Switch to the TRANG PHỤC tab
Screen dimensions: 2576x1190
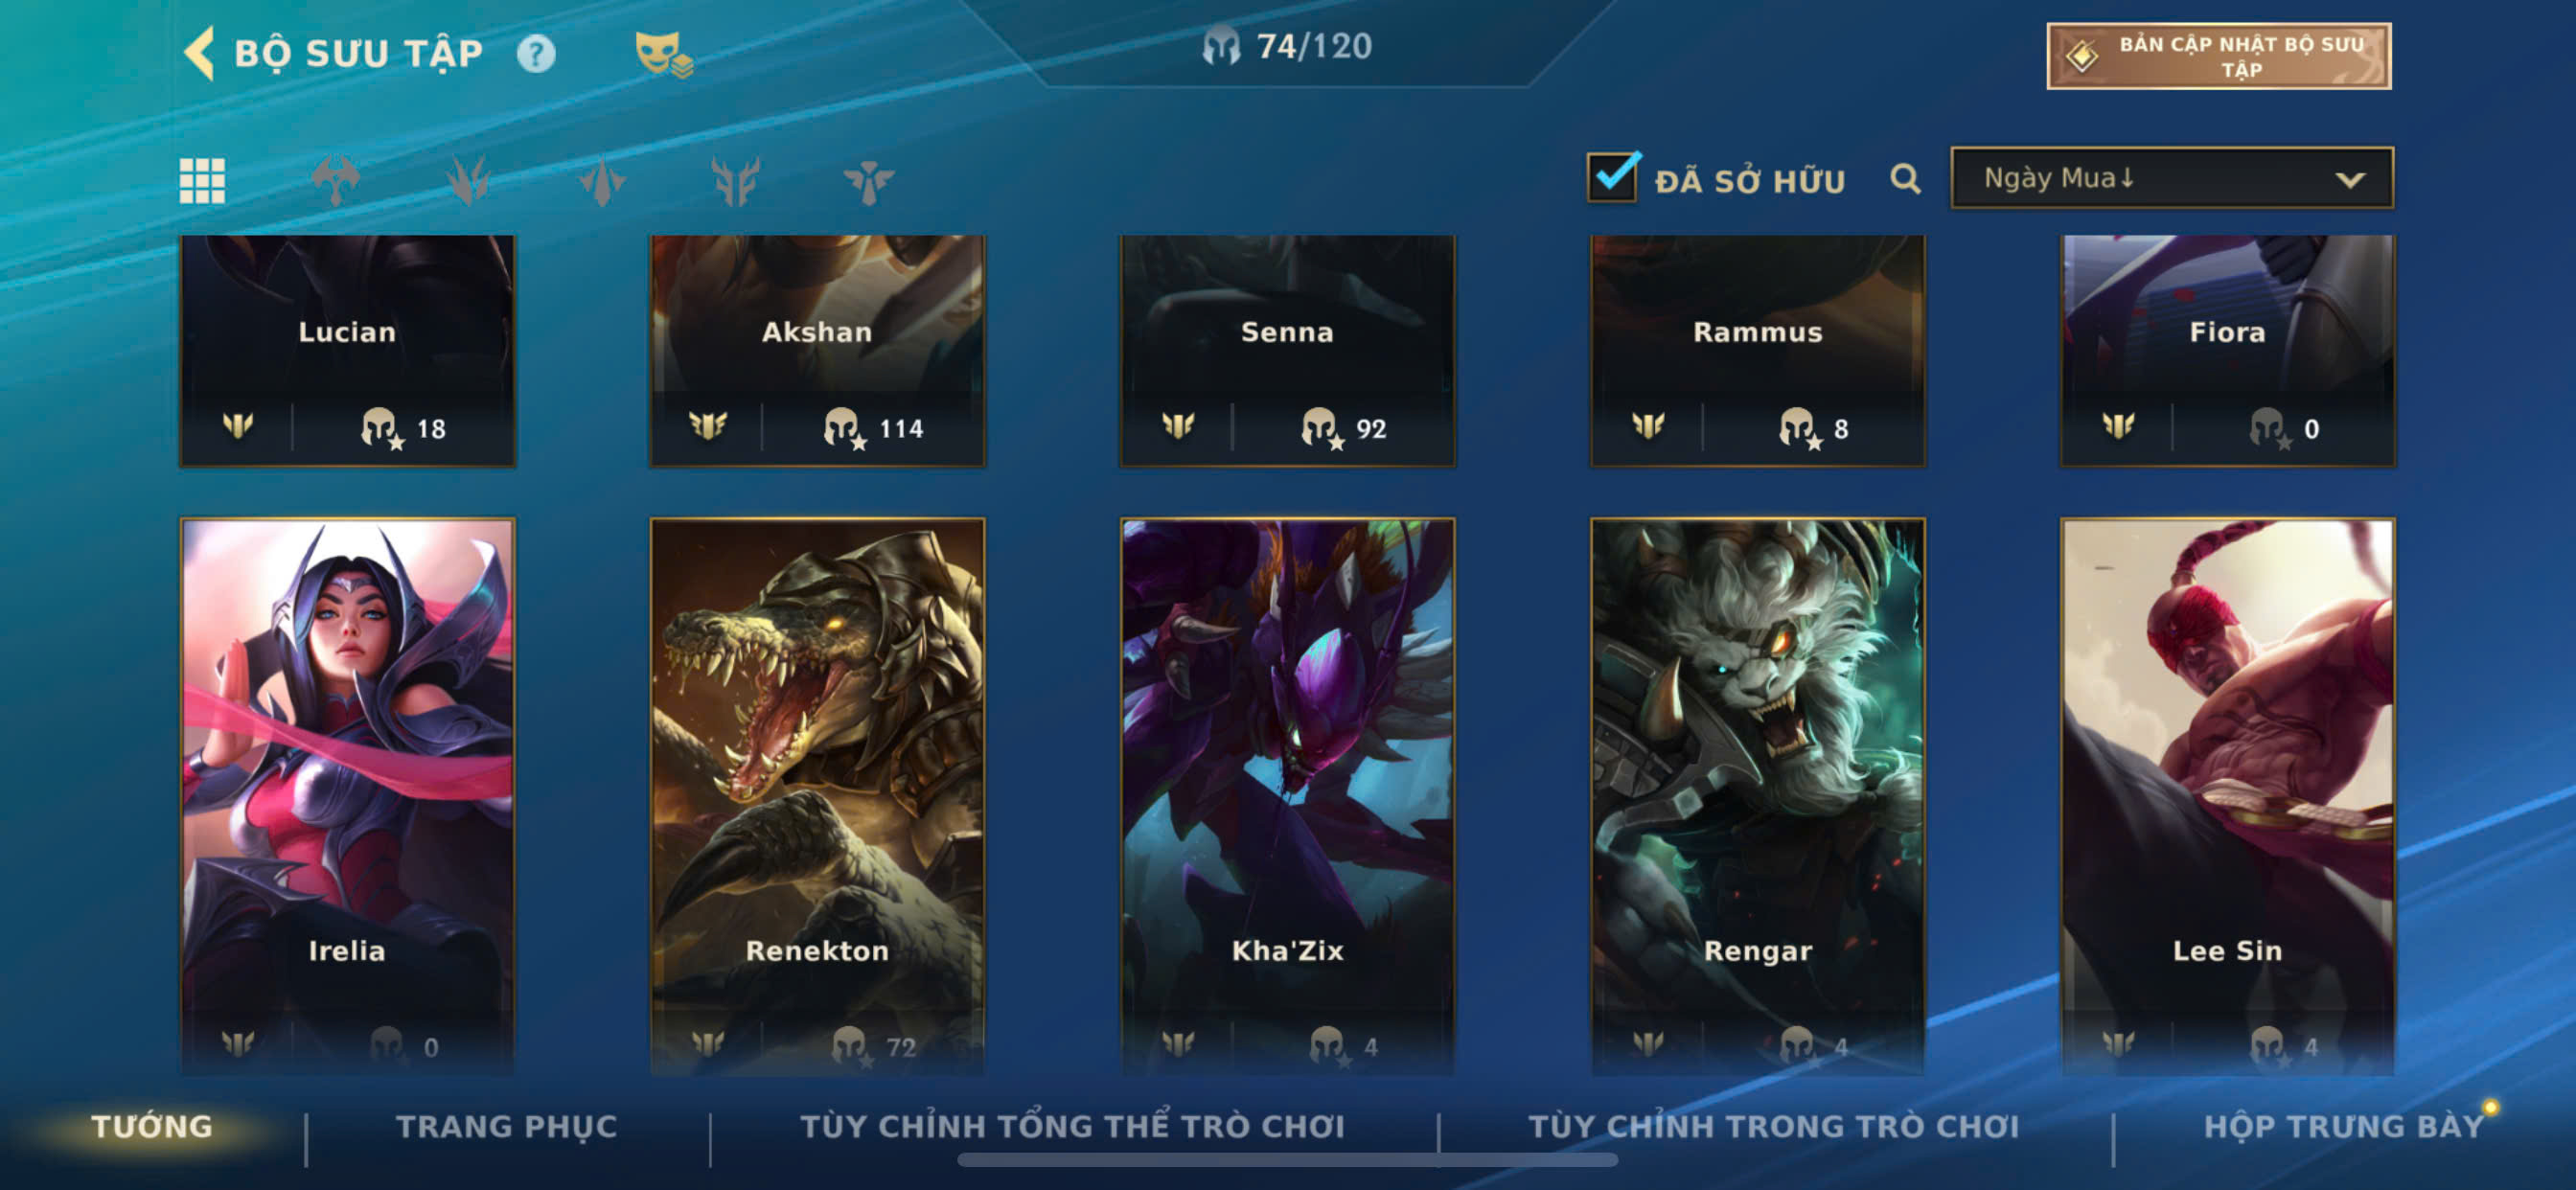click(507, 1126)
